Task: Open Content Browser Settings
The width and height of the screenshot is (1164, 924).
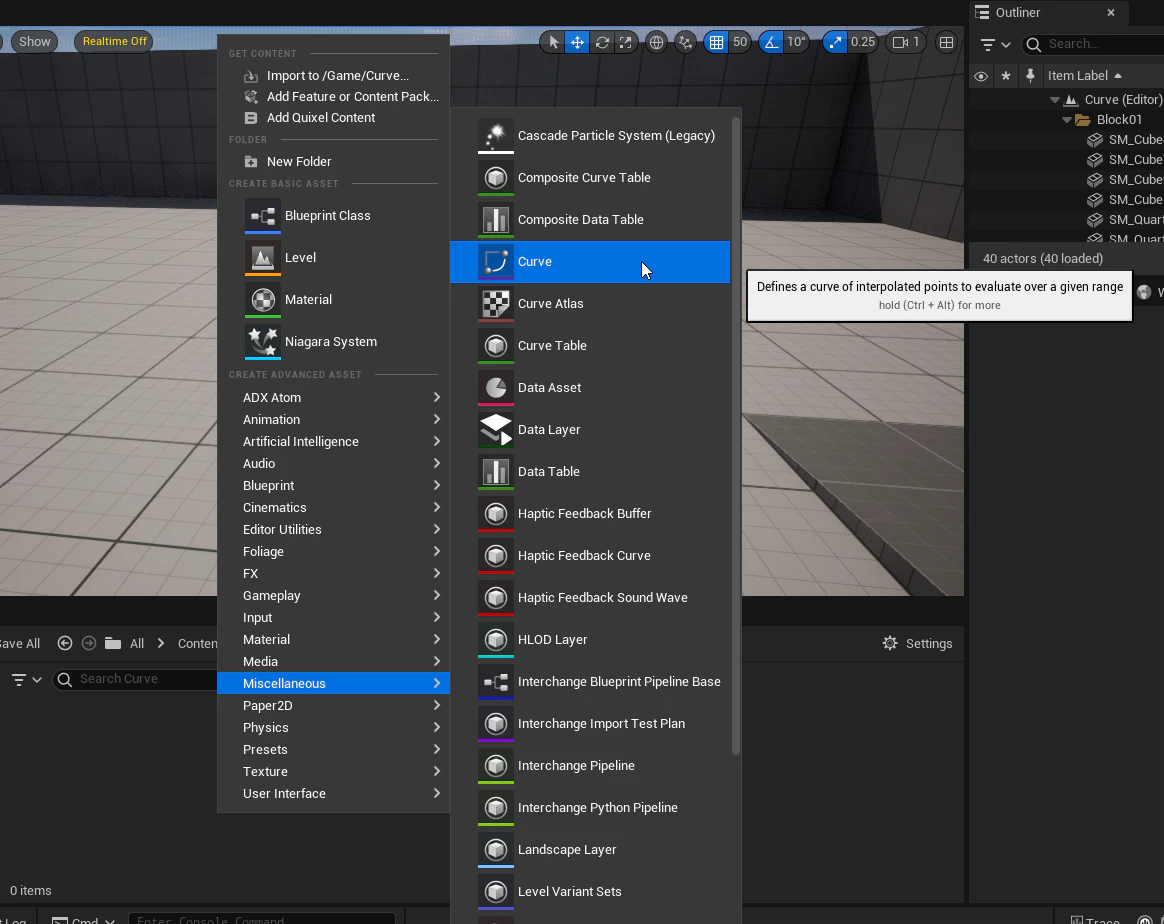Action: (918, 643)
